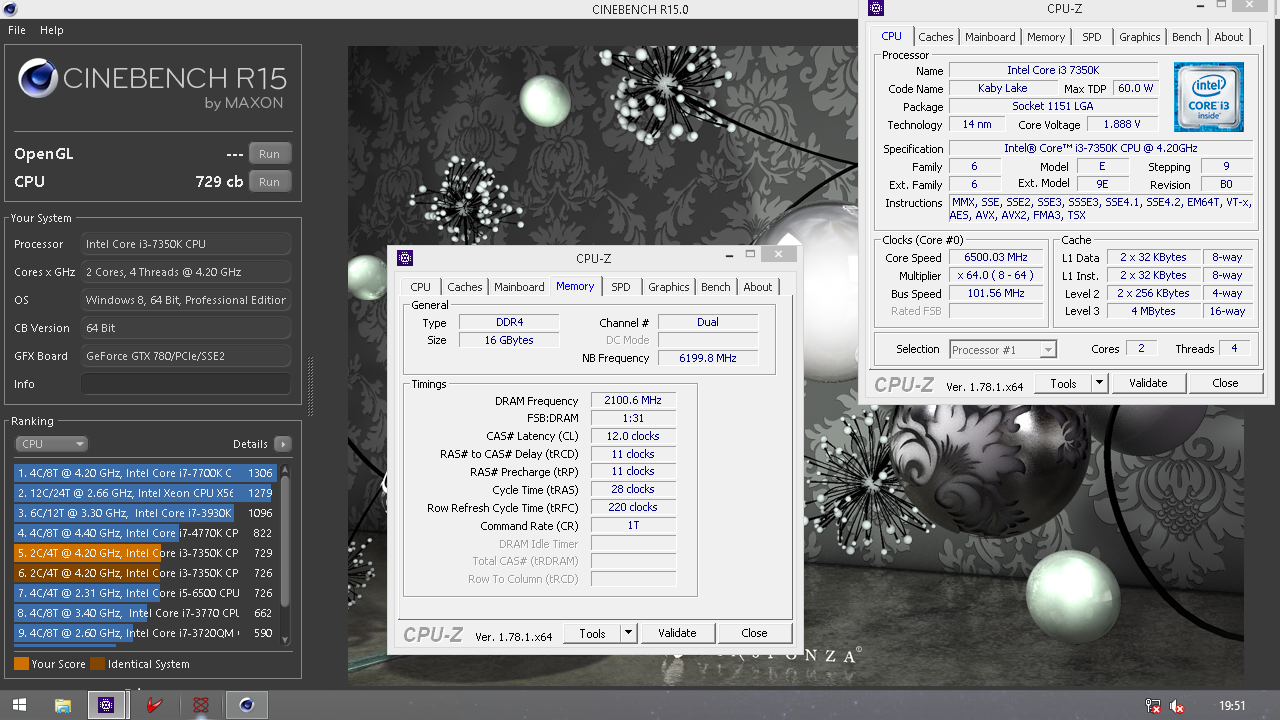The height and width of the screenshot is (720, 1280).
Task: Switch to About tab in CPU window
Action: 1228,37
